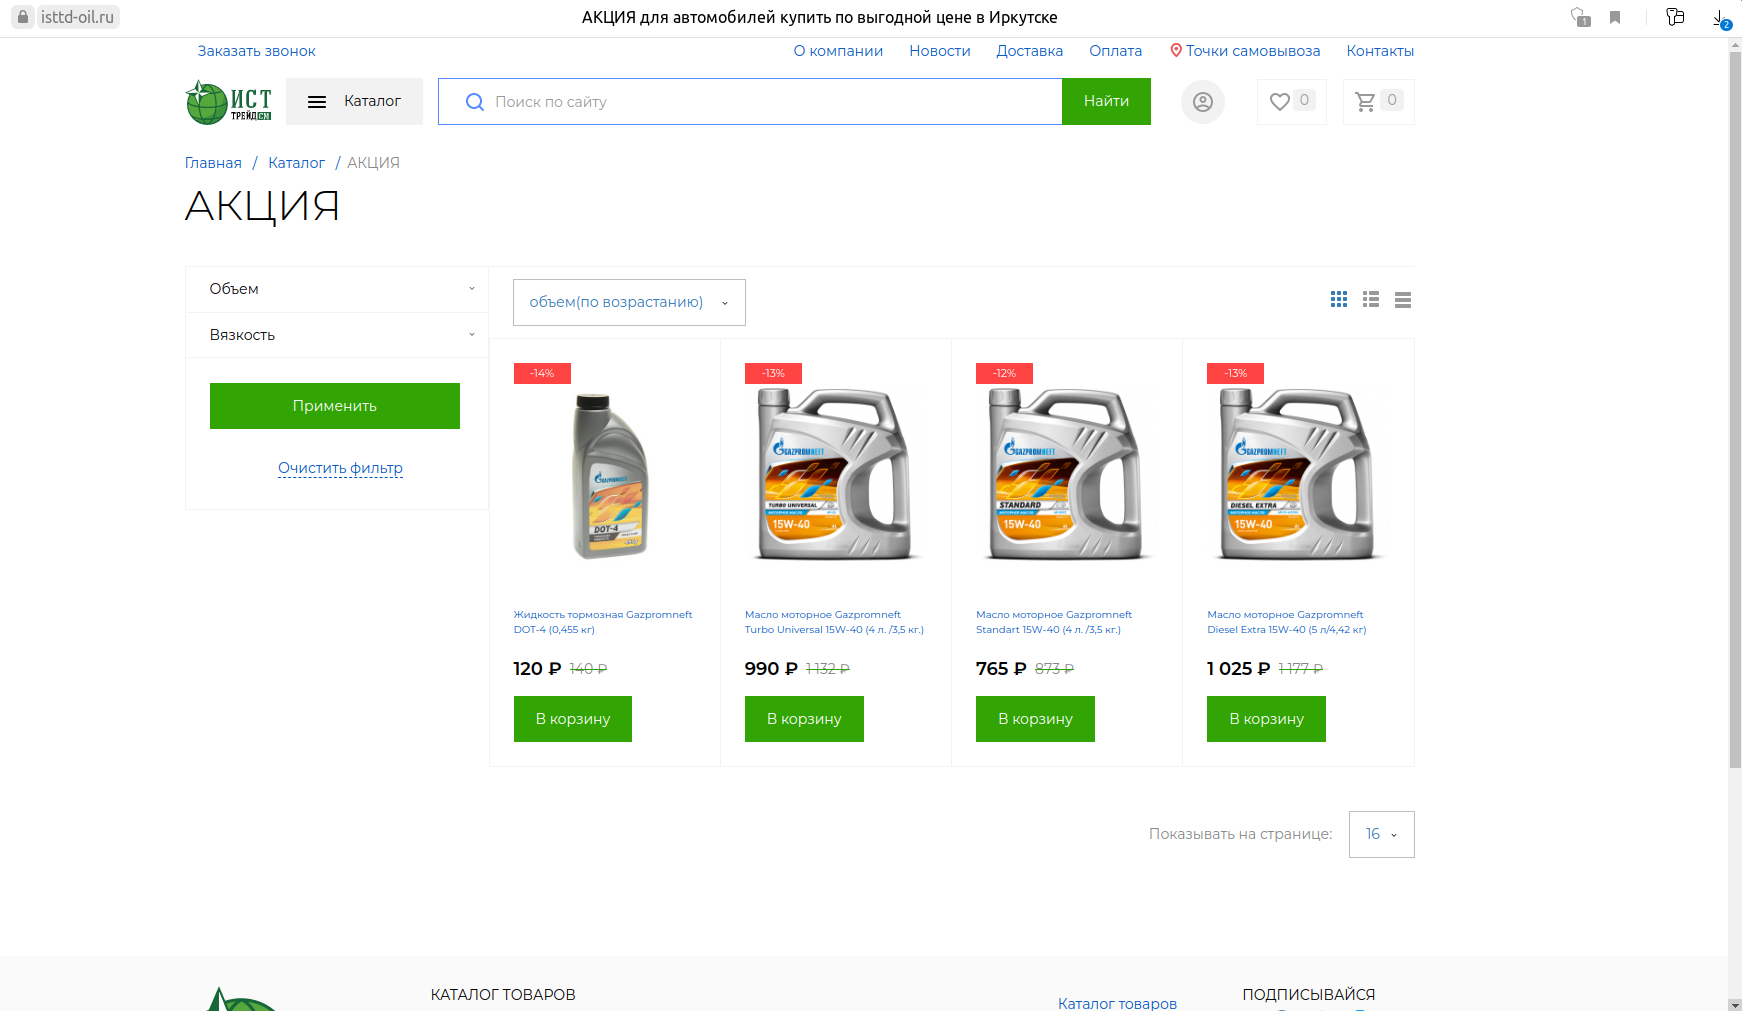This screenshot has height=1011, width=1742.
Task: Open the Standart 15W-40 product title
Action: coord(1054,622)
